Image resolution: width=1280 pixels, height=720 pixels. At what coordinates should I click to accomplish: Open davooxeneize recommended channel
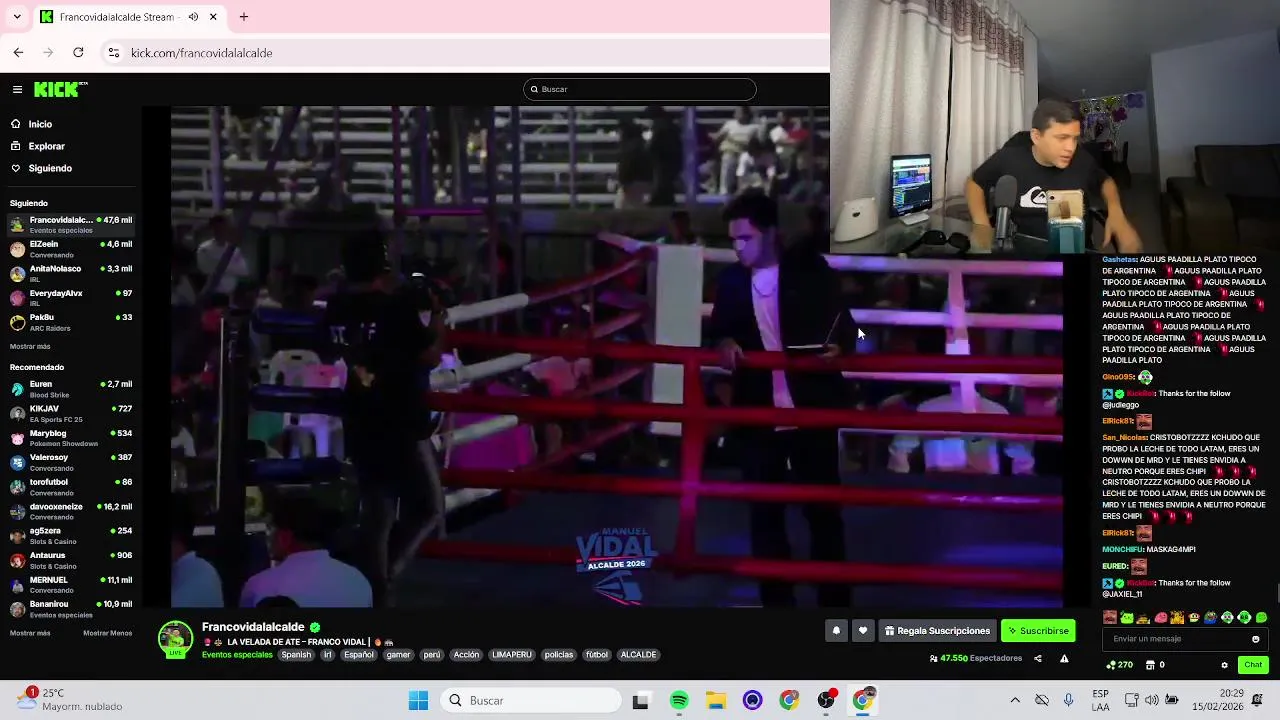click(x=70, y=511)
